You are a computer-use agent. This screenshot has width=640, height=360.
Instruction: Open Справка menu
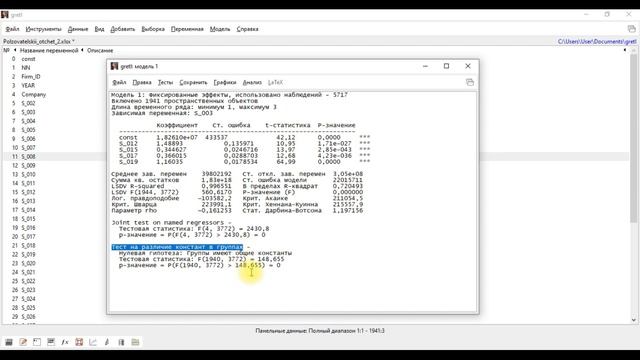pos(247,29)
